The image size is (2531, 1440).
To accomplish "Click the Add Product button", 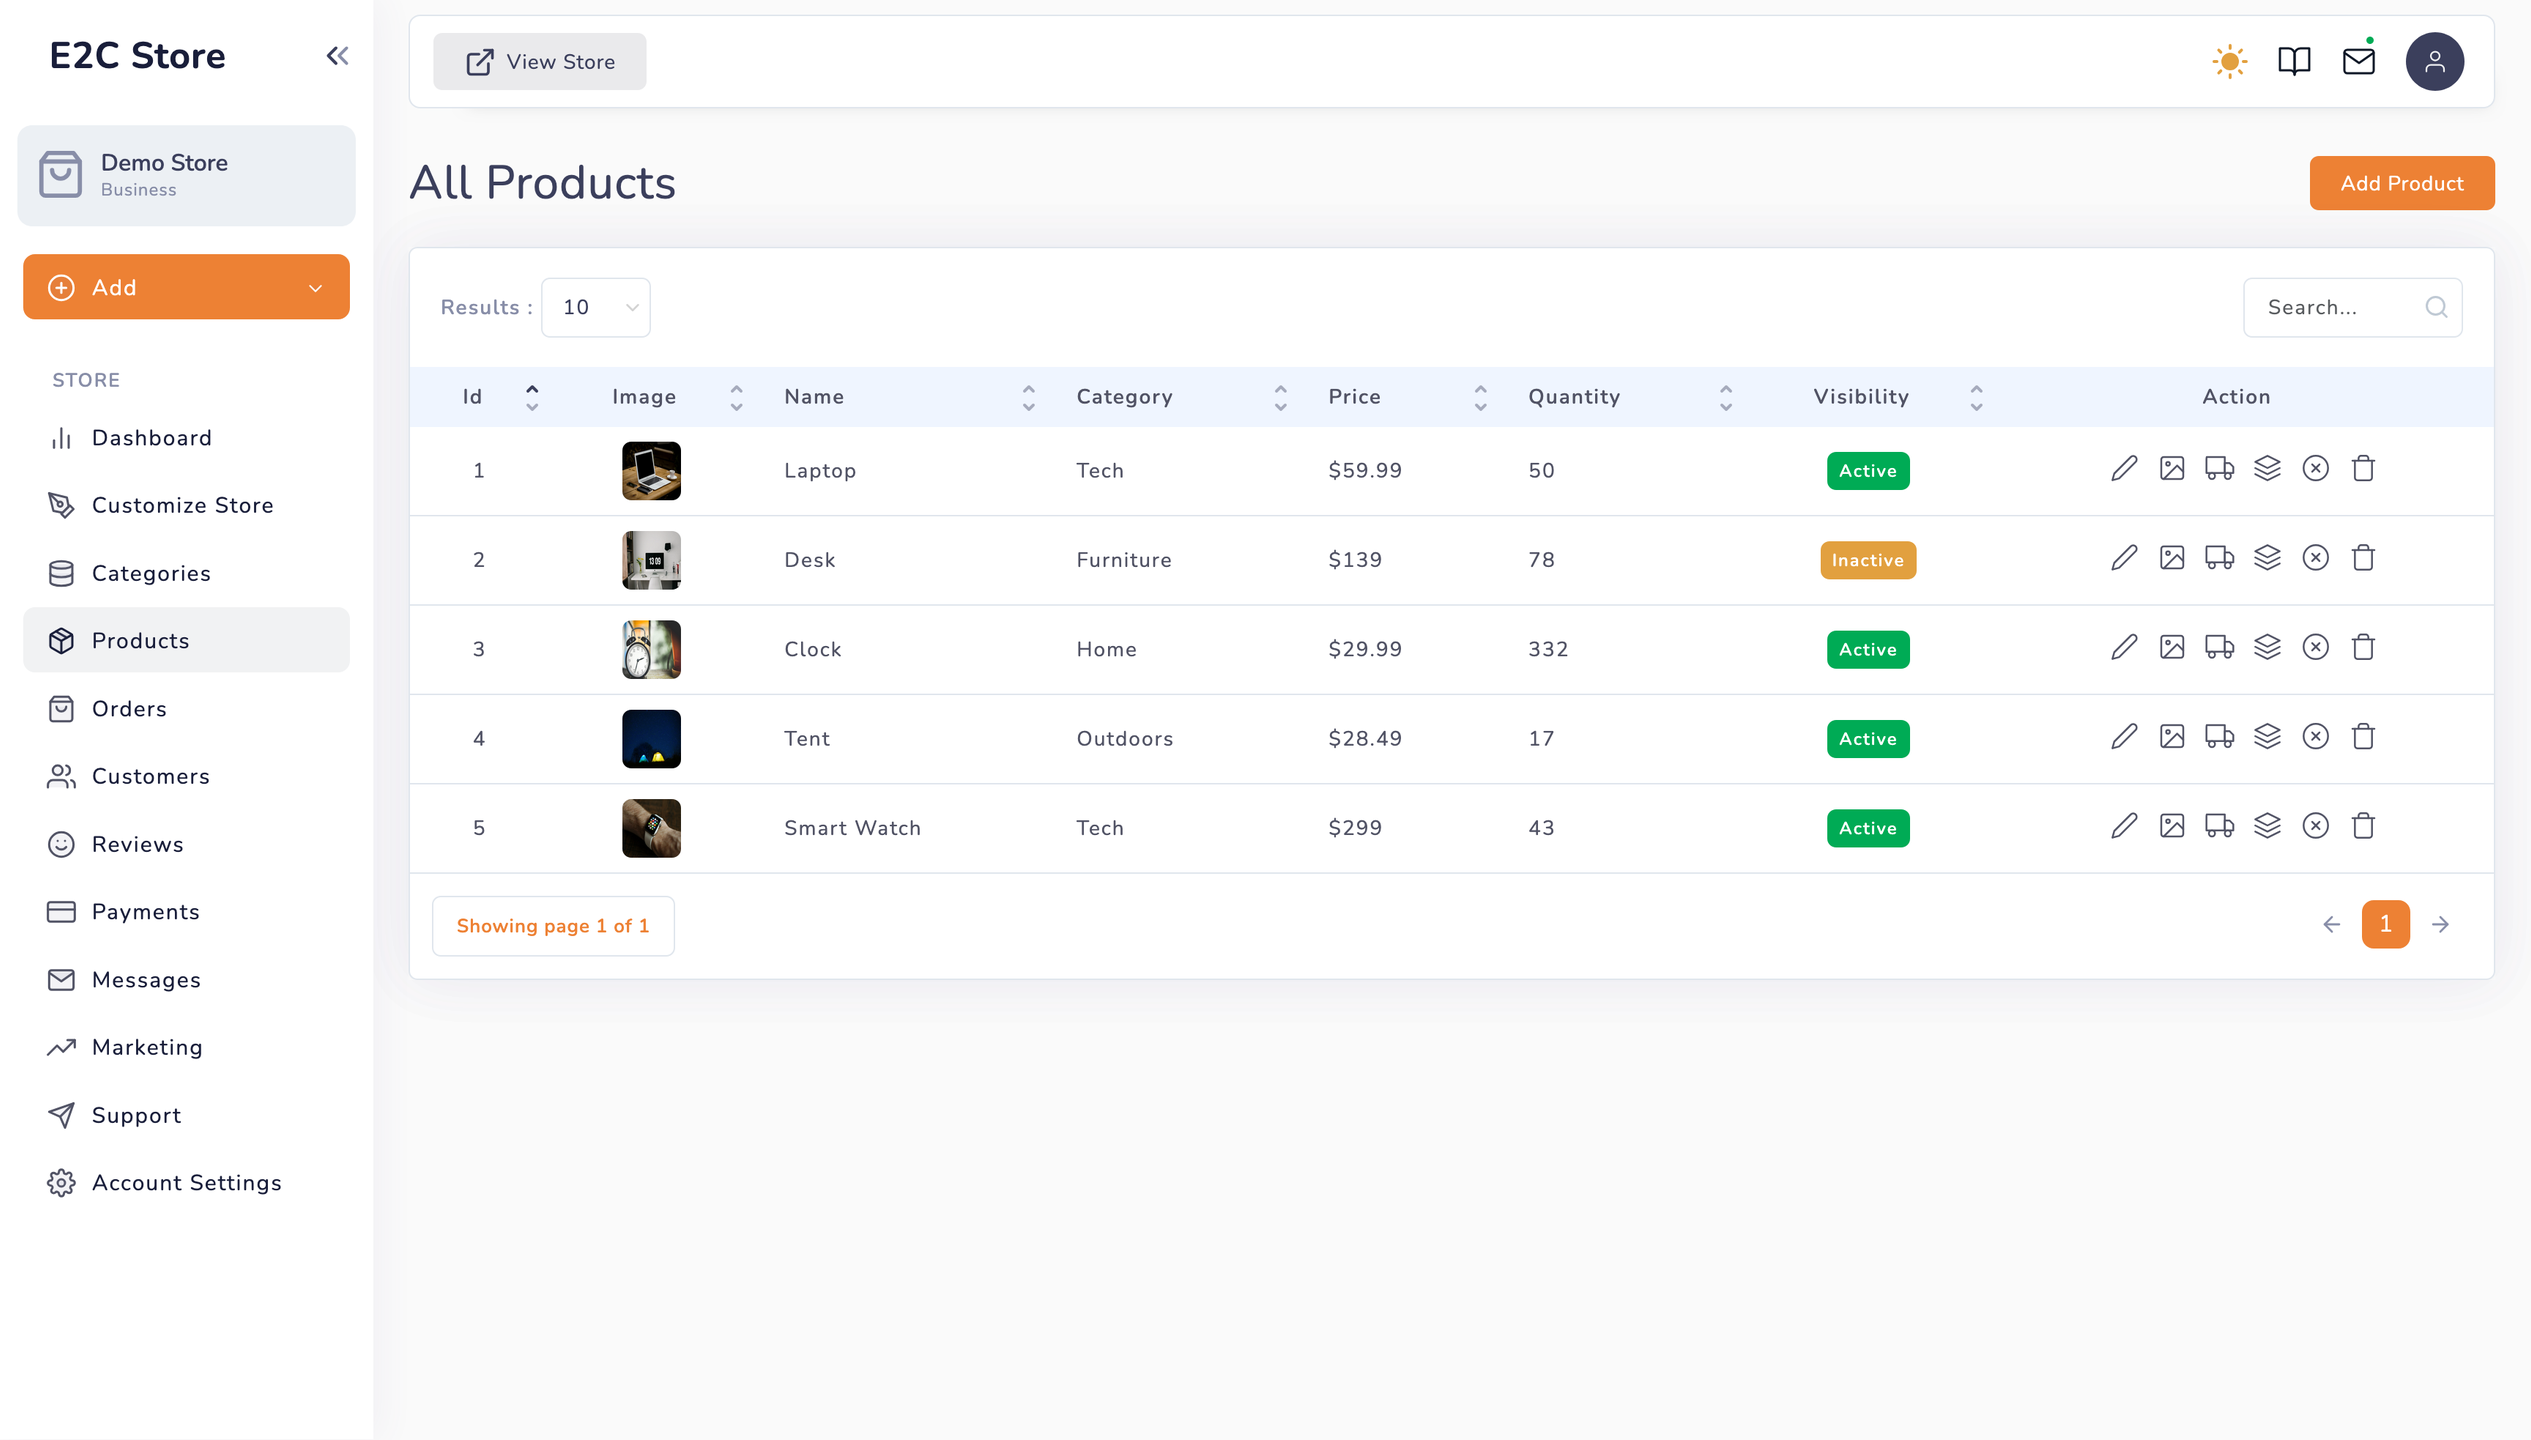I will (2401, 184).
